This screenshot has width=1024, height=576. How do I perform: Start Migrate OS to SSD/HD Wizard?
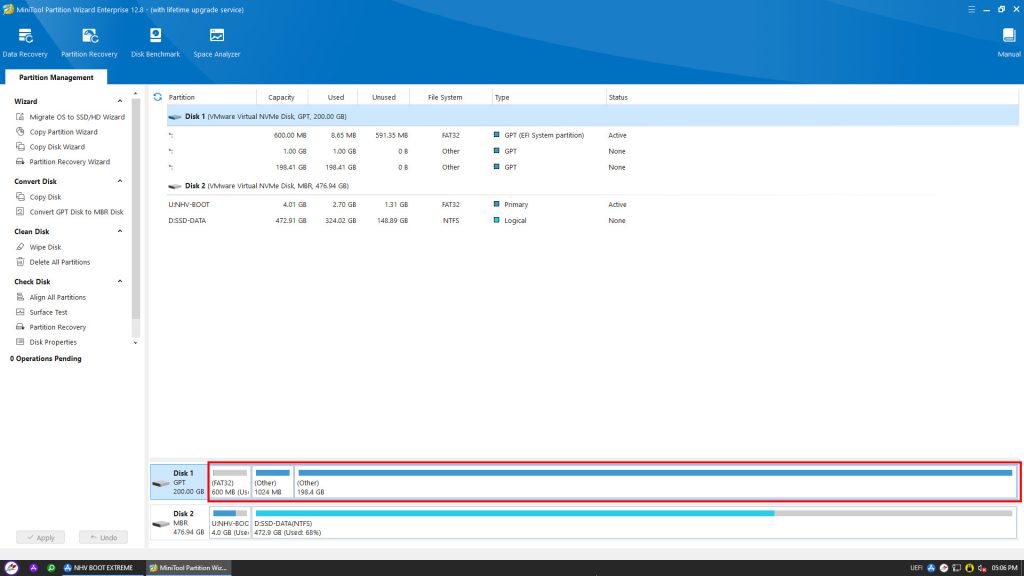tap(70, 117)
